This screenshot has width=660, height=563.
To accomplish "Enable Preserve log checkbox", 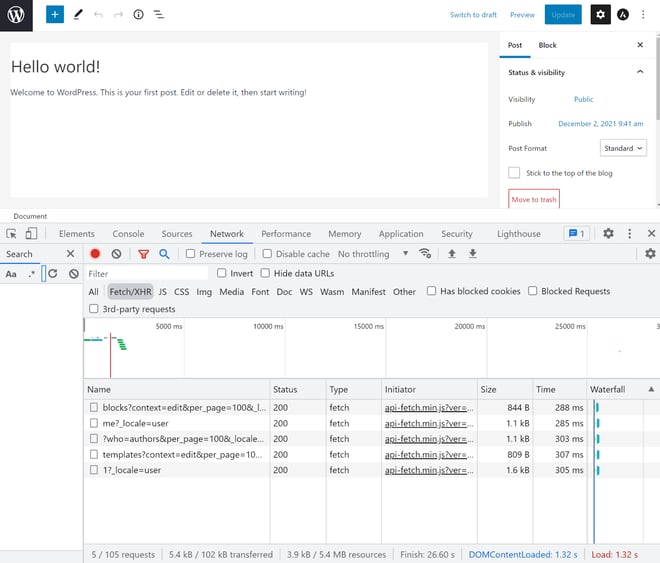I will (x=190, y=254).
